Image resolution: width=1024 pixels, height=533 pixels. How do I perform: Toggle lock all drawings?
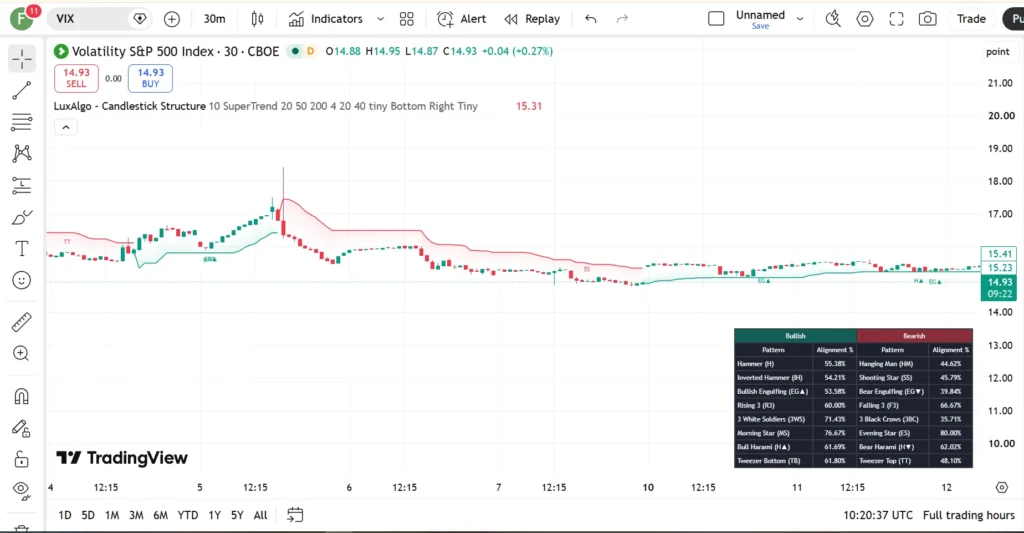tap(22, 459)
